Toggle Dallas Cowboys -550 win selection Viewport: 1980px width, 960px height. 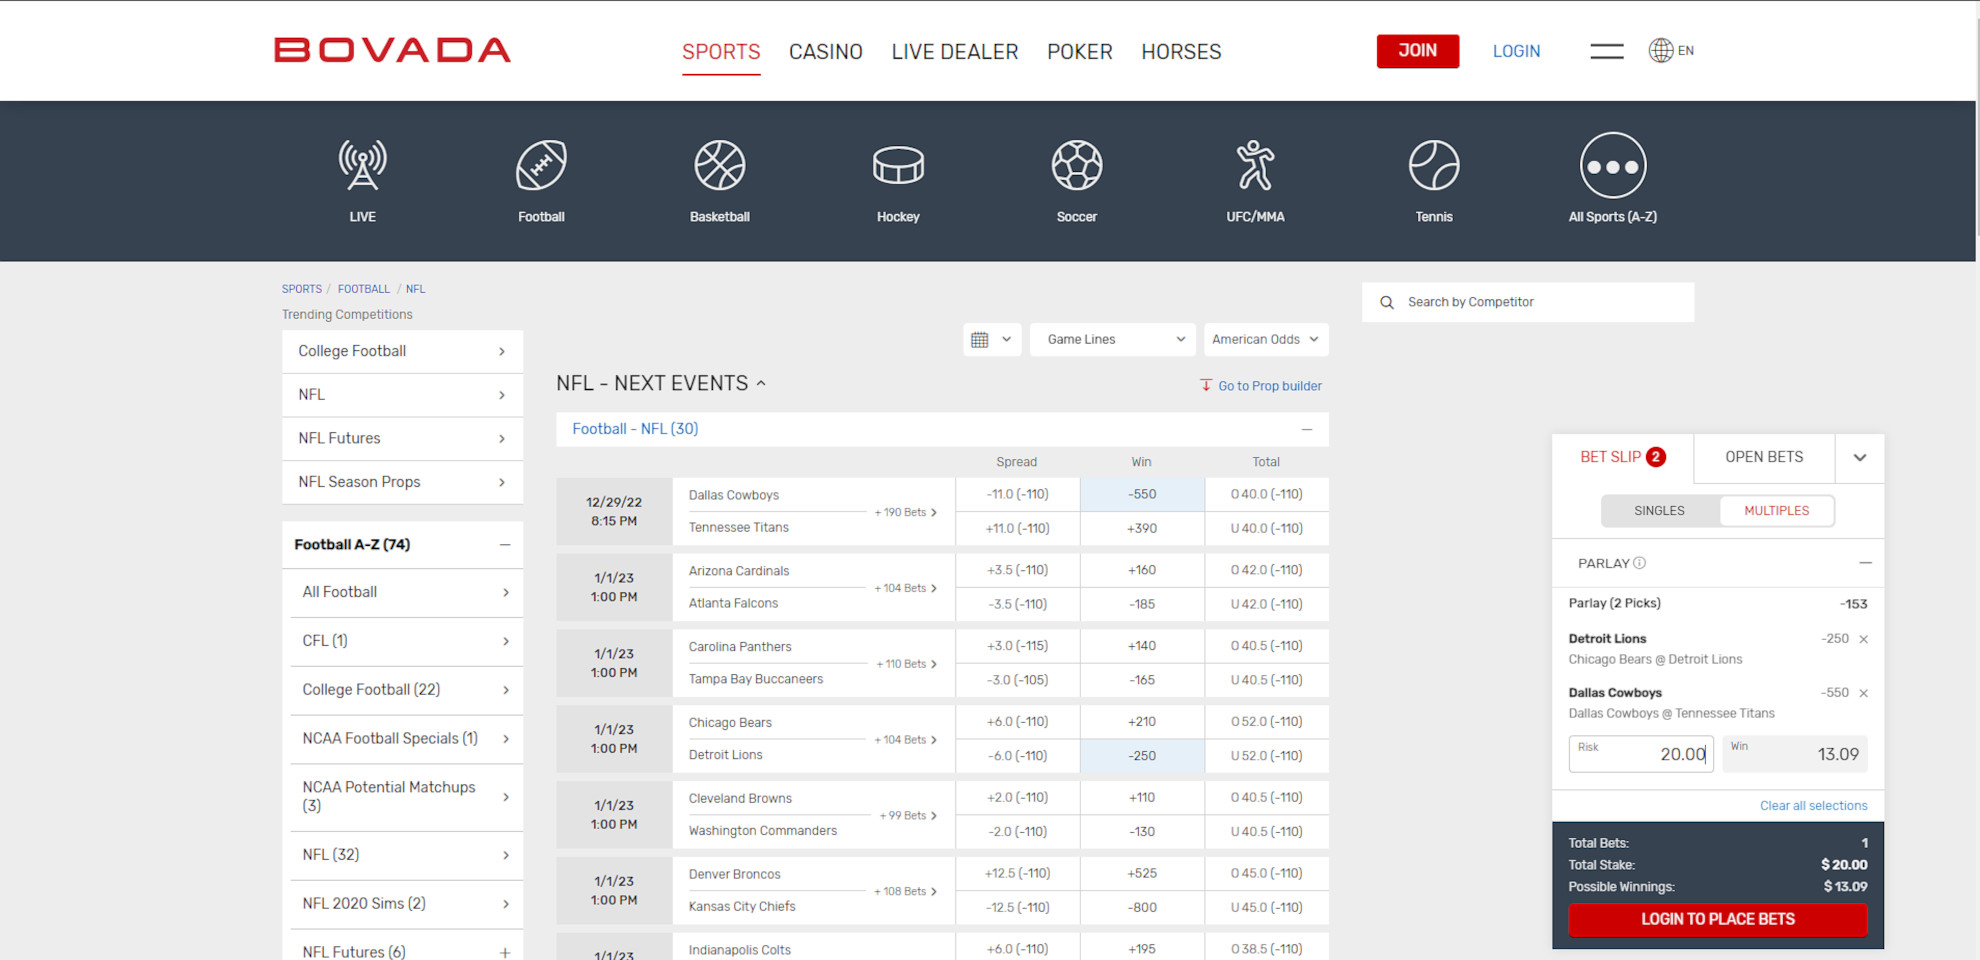point(1142,494)
